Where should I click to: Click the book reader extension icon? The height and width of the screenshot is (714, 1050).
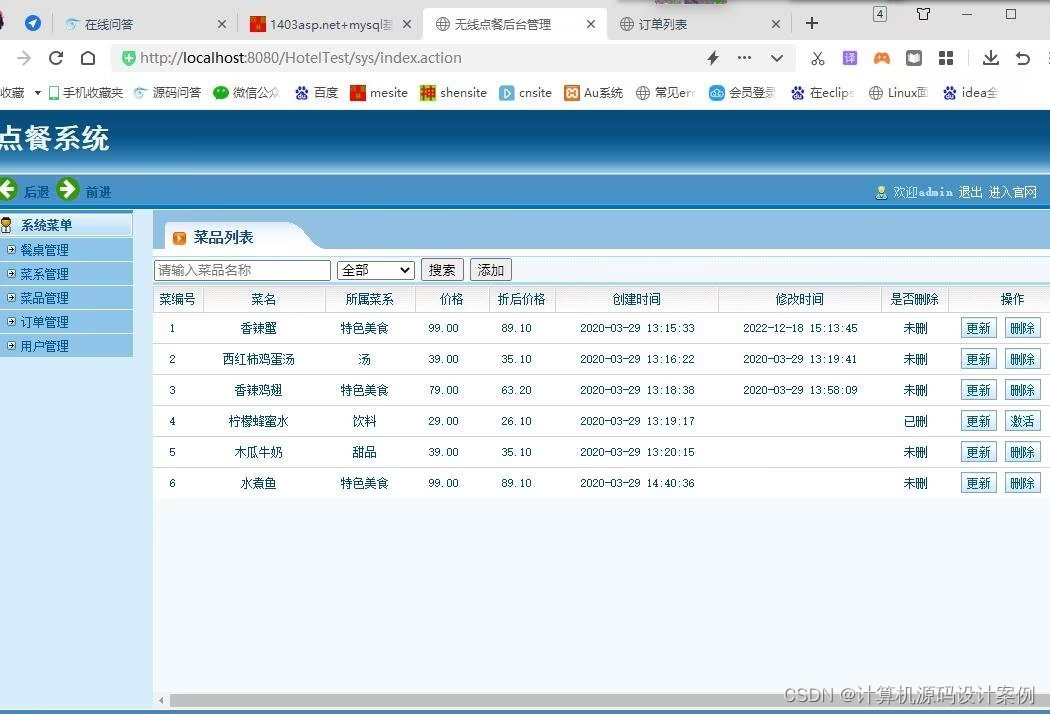914,58
